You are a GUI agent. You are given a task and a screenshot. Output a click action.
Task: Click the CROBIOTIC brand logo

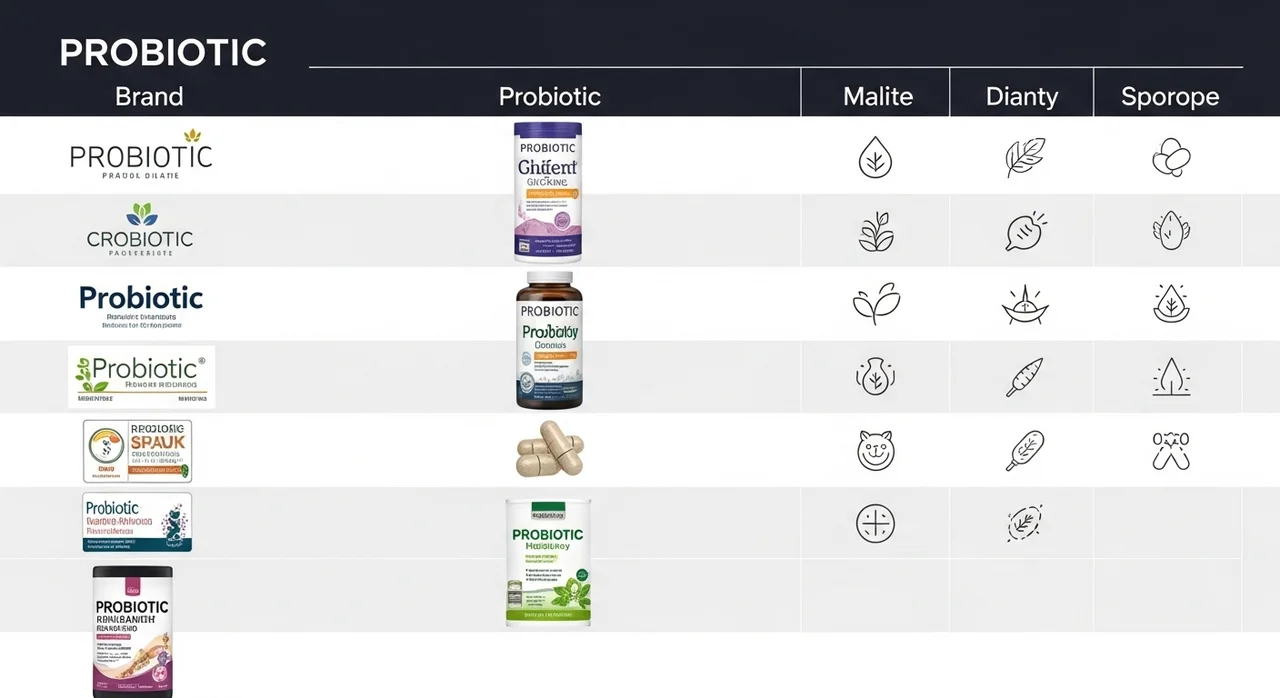140,230
